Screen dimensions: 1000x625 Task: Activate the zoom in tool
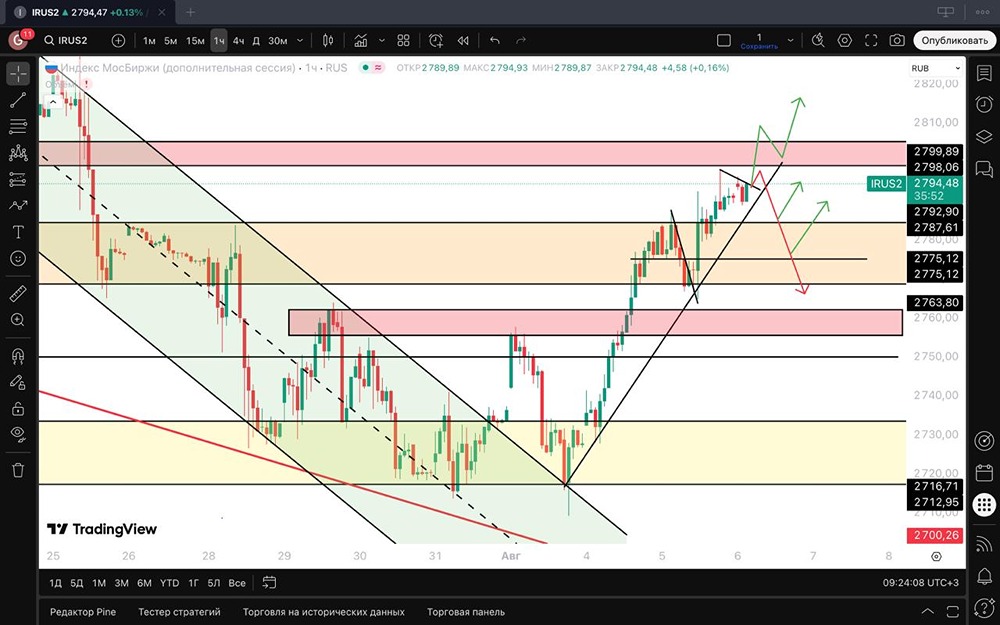click(x=18, y=320)
